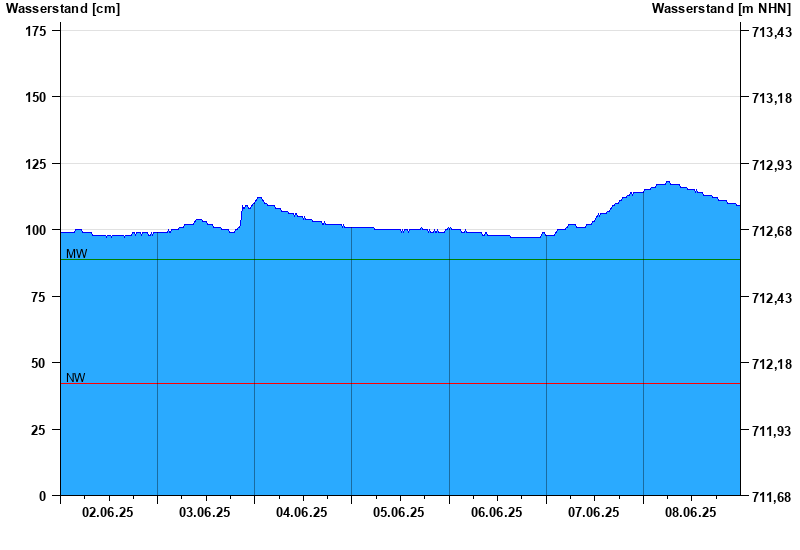This screenshot has width=800, height=550.
Task: Click the left axis value 175
Action: (36, 31)
